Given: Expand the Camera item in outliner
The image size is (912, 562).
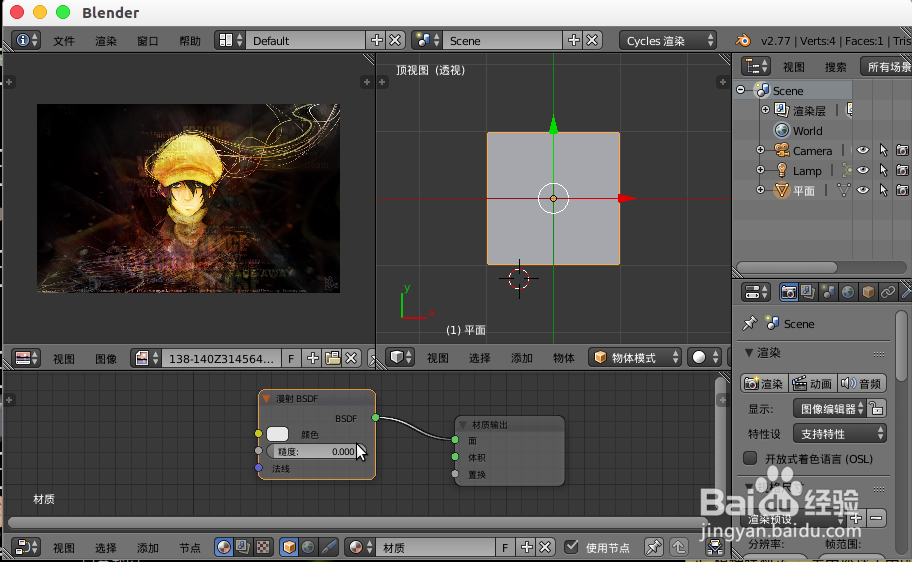Looking at the screenshot, I should (760, 150).
